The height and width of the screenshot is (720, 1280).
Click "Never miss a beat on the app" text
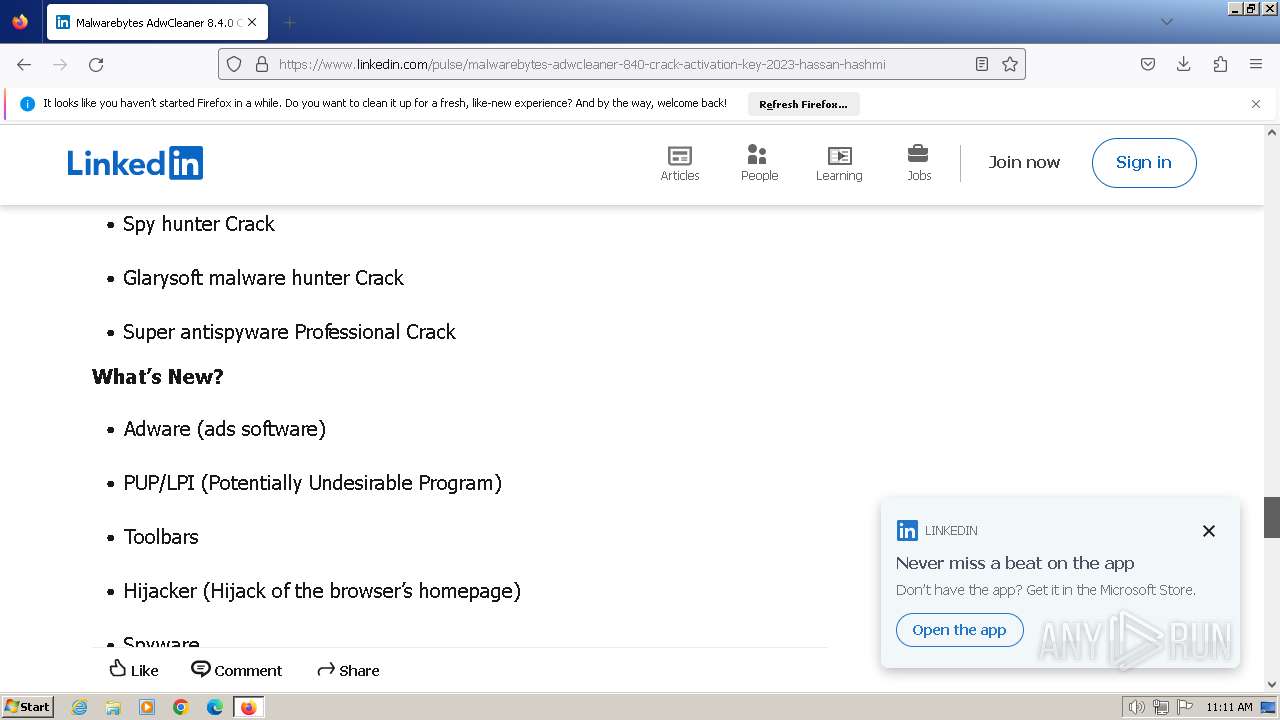point(1015,563)
